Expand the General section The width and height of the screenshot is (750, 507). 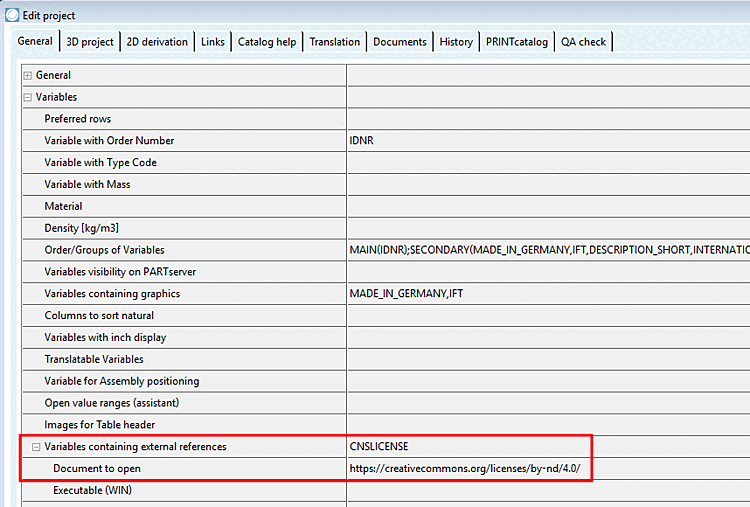[28, 76]
